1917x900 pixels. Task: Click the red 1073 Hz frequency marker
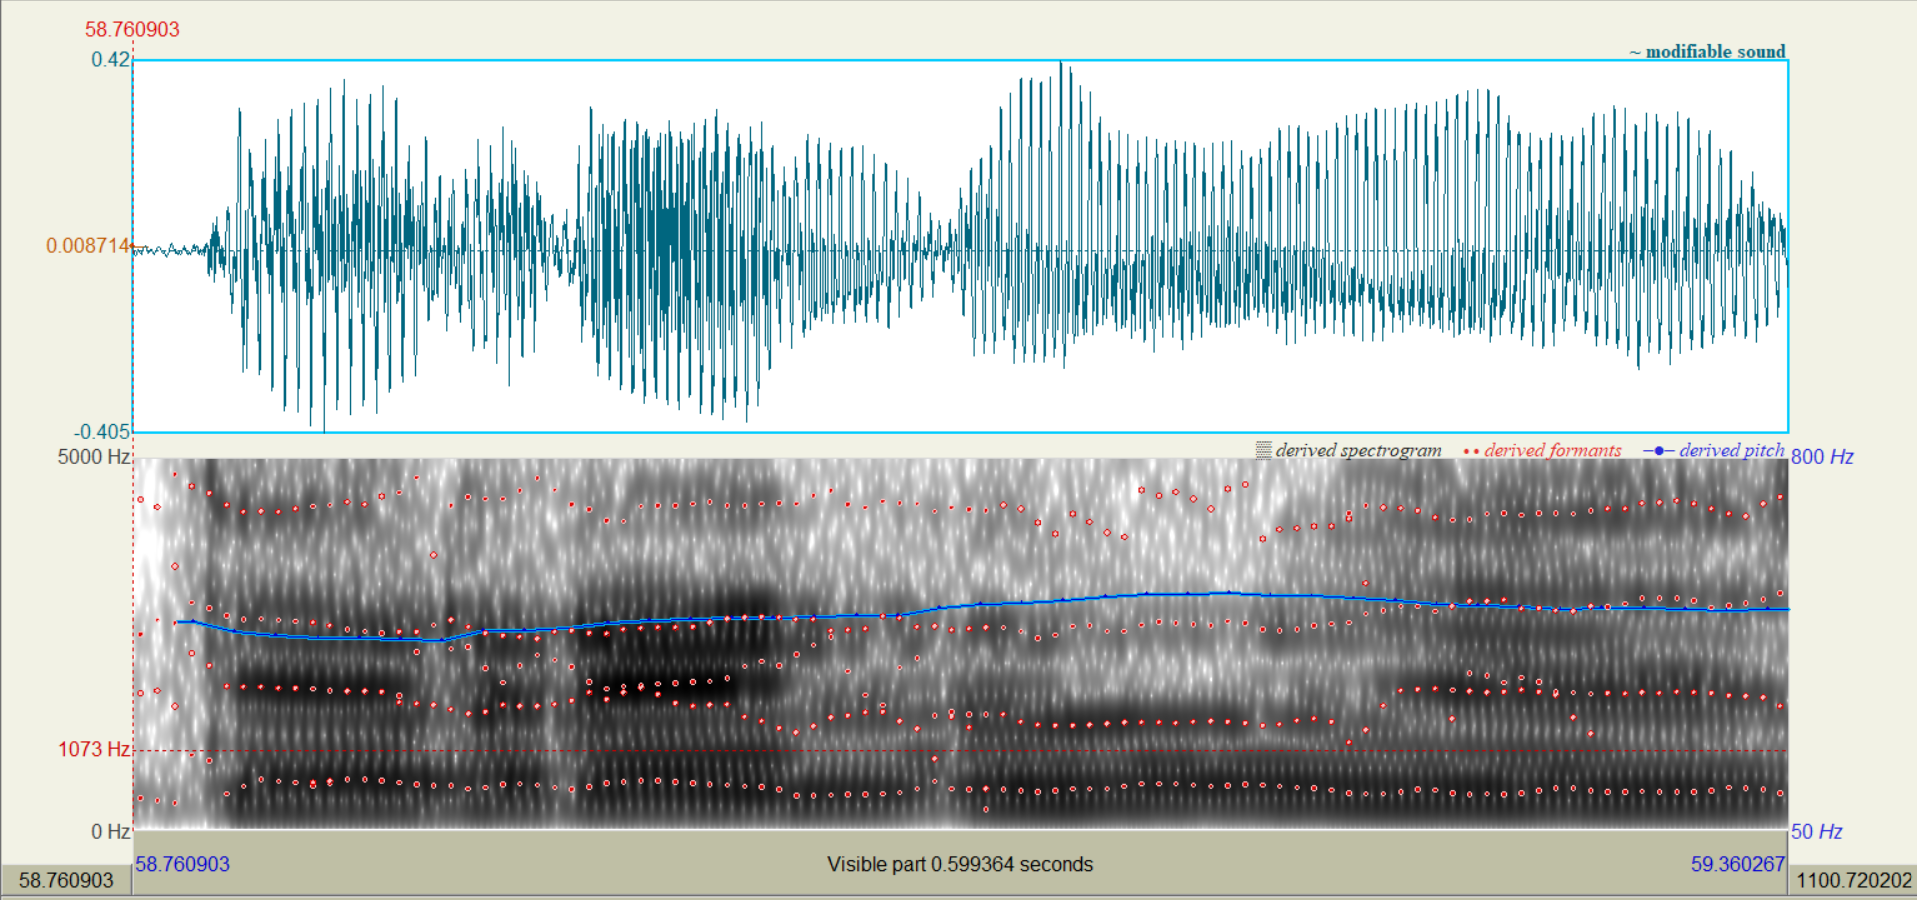94,749
